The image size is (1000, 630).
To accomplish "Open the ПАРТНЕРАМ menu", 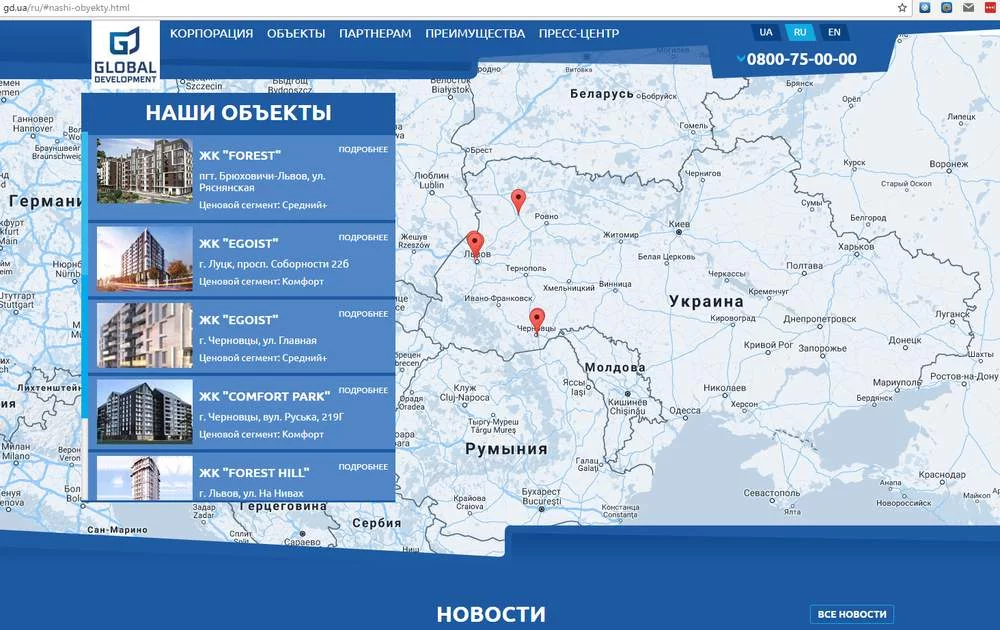I will tap(375, 33).
